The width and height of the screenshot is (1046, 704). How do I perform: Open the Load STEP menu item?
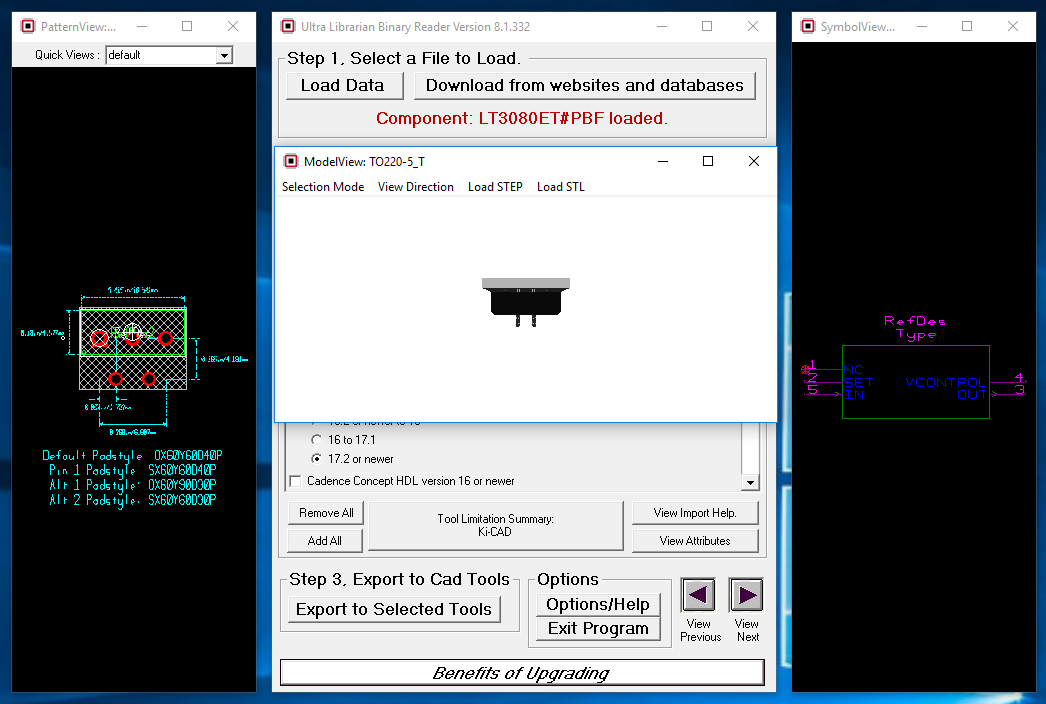[x=495, y=187]
